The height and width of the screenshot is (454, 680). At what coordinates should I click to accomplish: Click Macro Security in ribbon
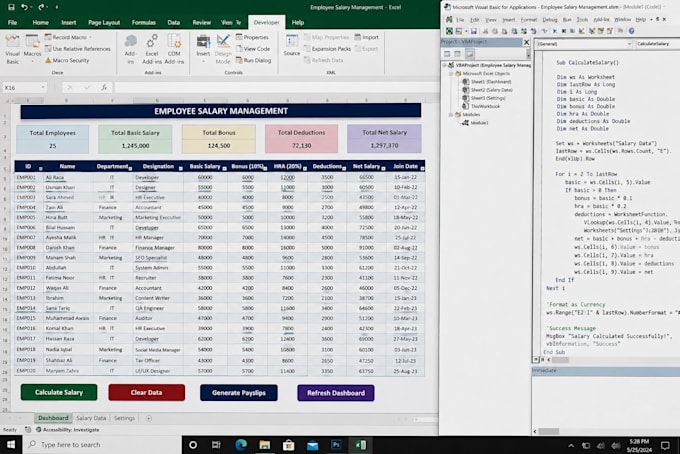point(67,60)
